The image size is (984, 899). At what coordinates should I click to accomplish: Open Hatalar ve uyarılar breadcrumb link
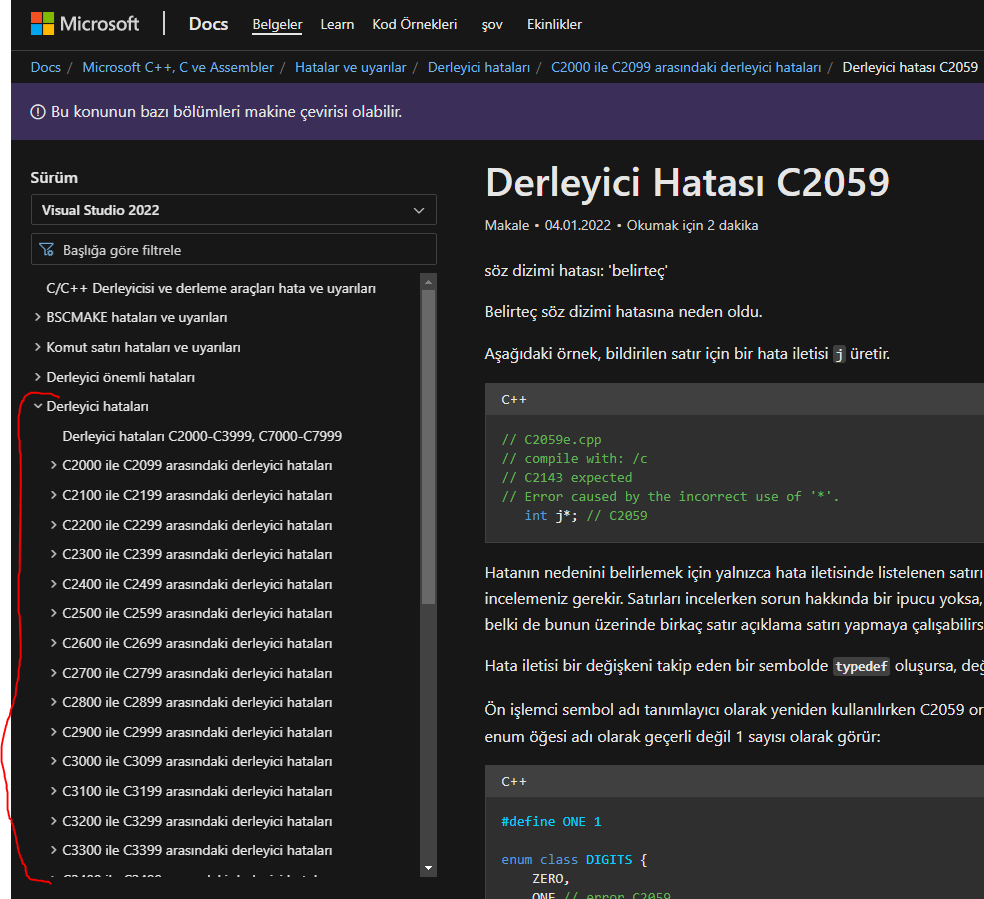350,67
